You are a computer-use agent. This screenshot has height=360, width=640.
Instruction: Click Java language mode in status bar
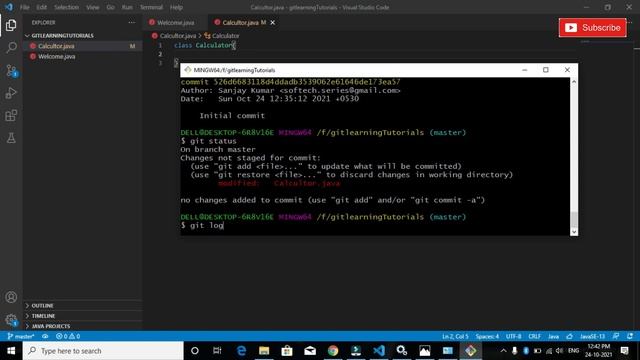coord(553,336)
